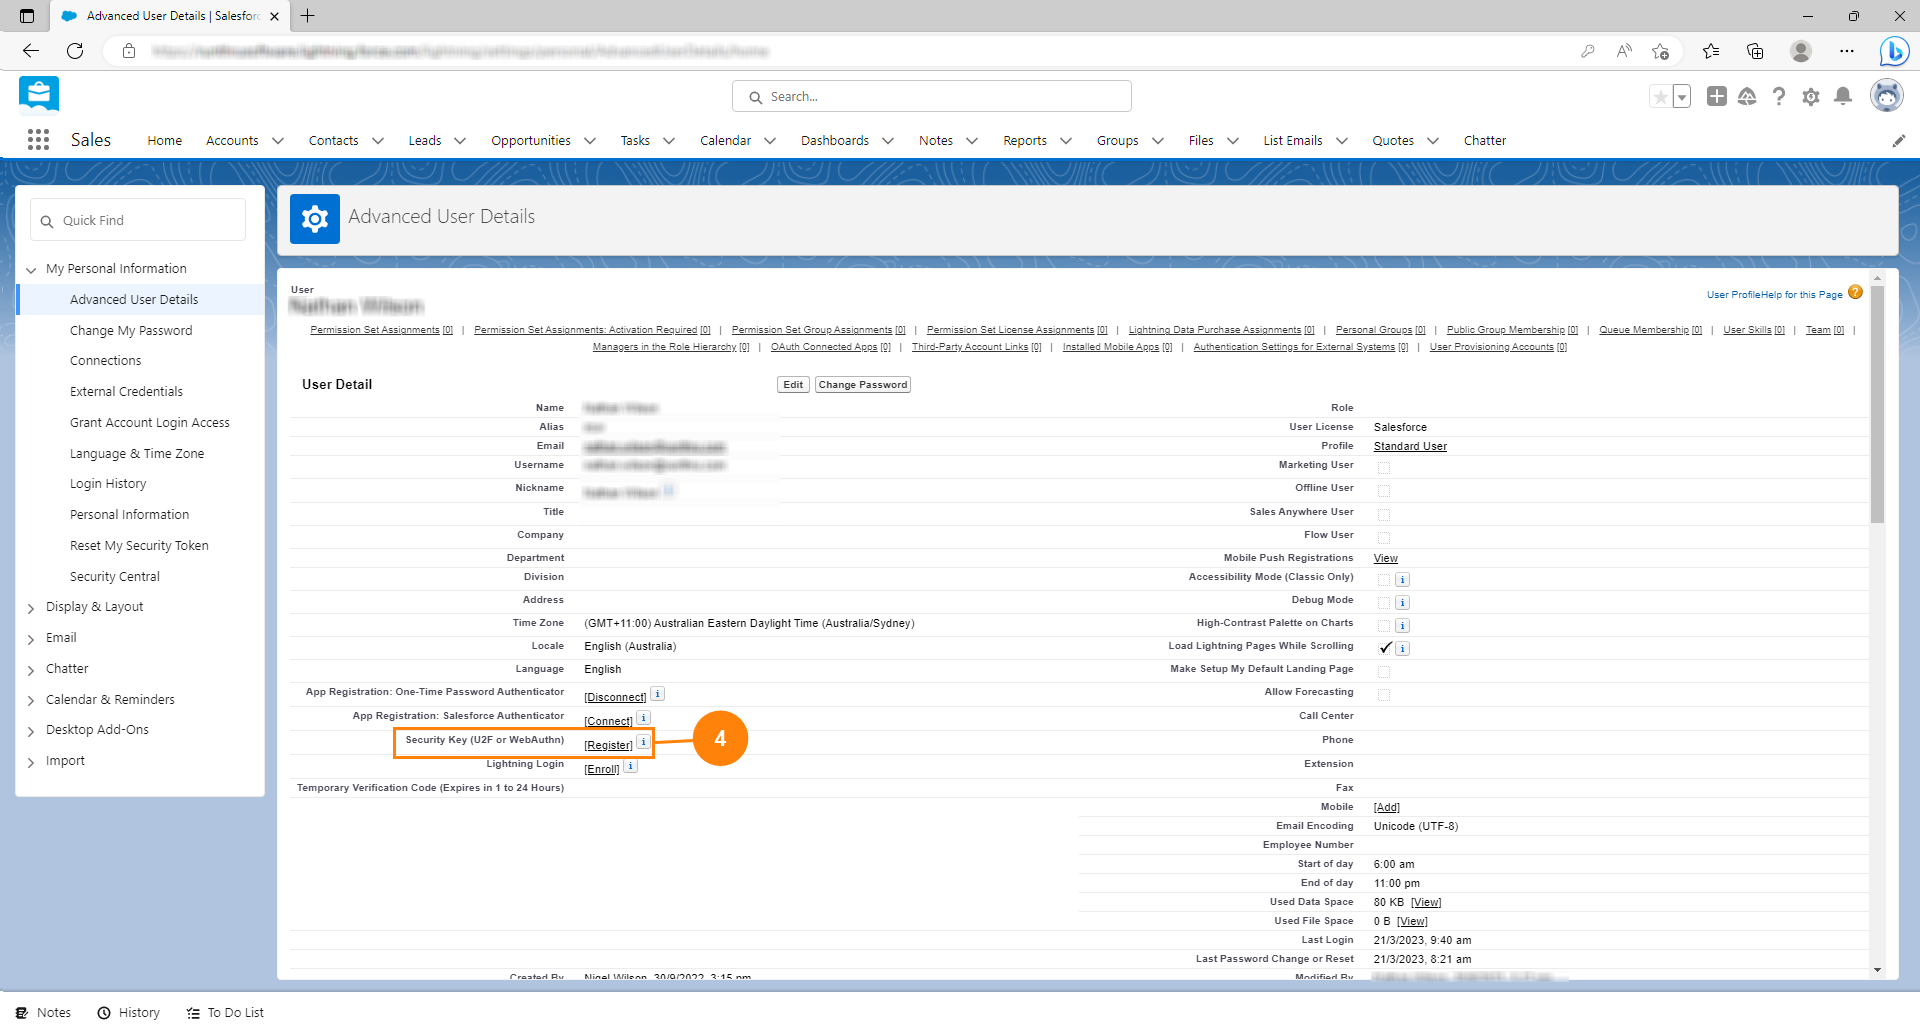This screenshot has width=1920, height=1032.
Task: Select Login History in the sidebar
Action: pyautogui.click(x=108, y=484)
